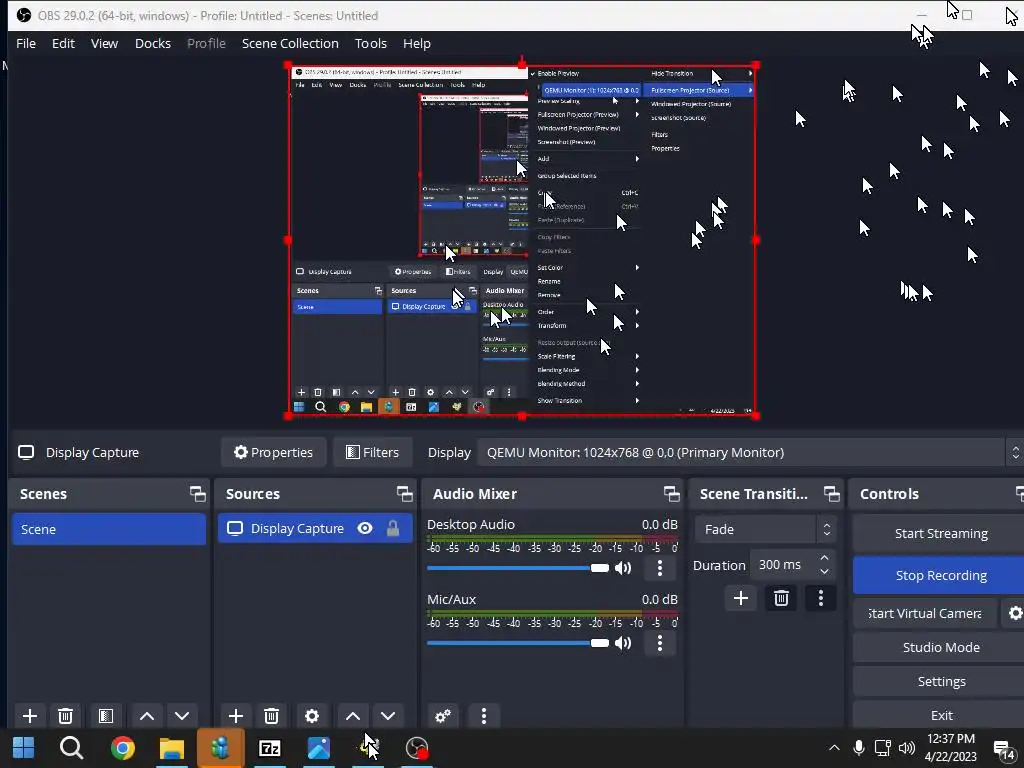Pop out the Scene Transitions dock
Viewport: 1024px width, 768px height.
831,494
